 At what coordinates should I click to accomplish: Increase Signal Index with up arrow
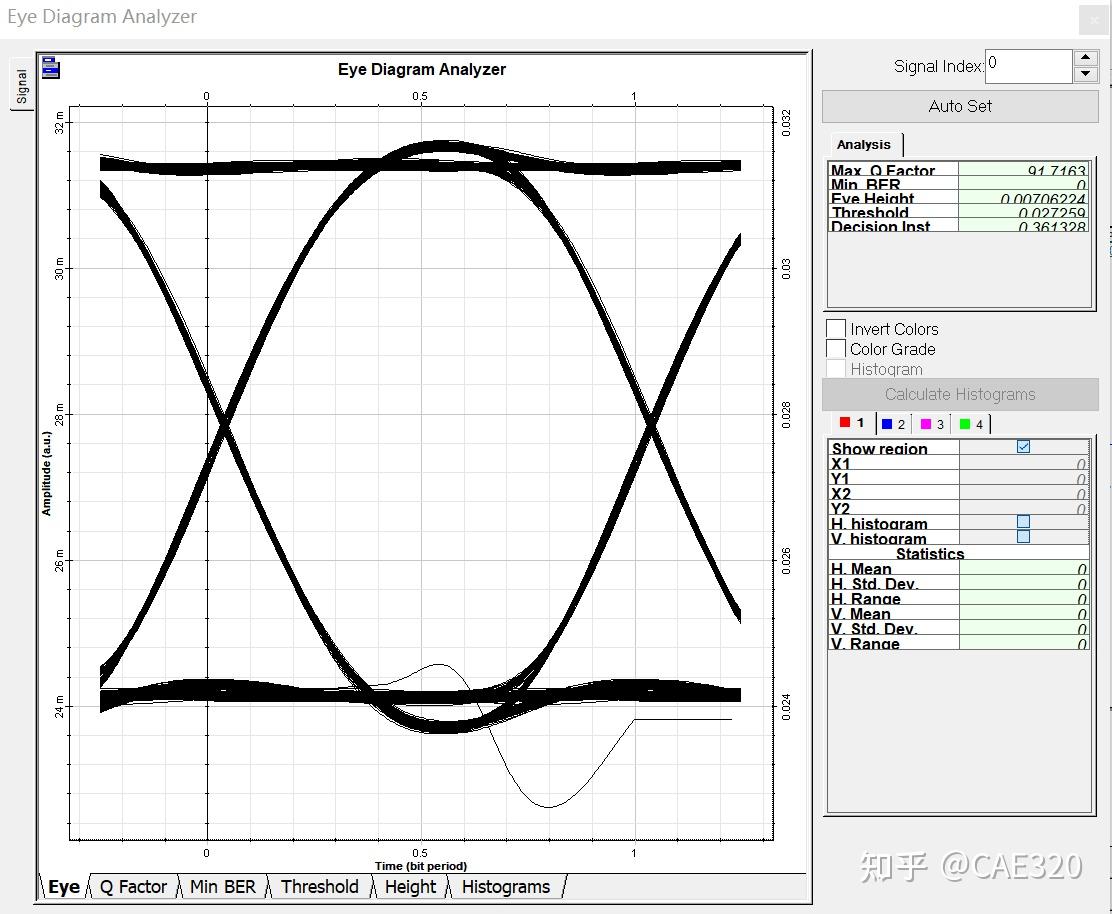pyautogui.click(x=1086, y=58)
